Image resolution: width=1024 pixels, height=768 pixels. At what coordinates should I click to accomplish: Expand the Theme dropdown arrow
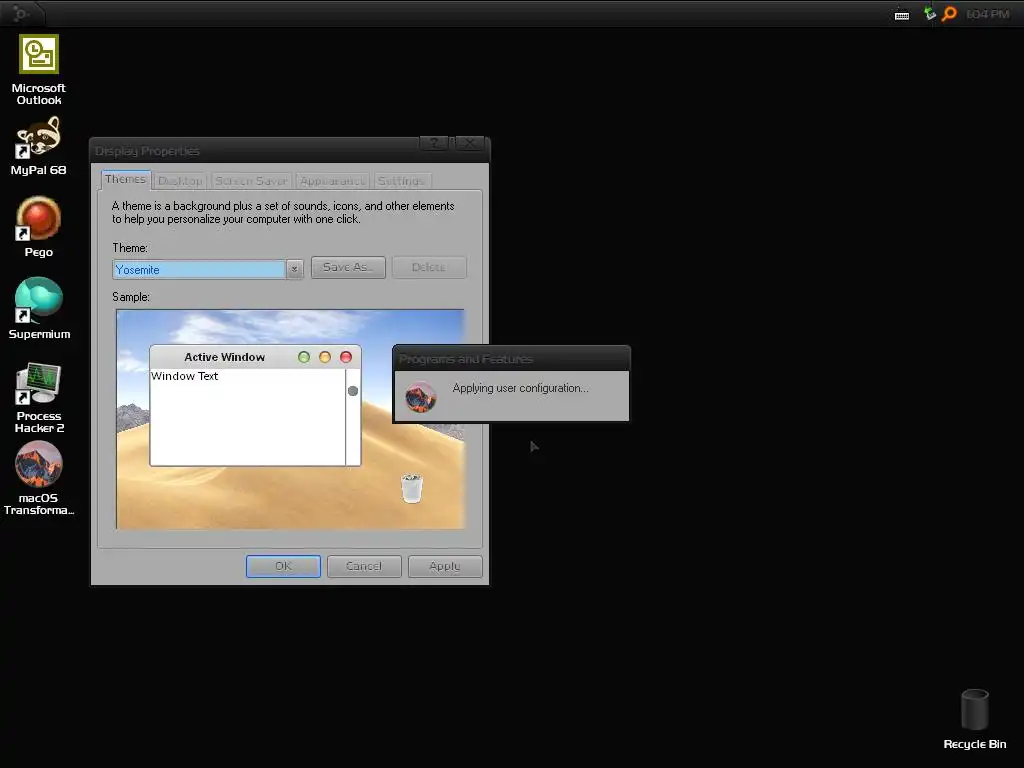(x=295, y=269)
